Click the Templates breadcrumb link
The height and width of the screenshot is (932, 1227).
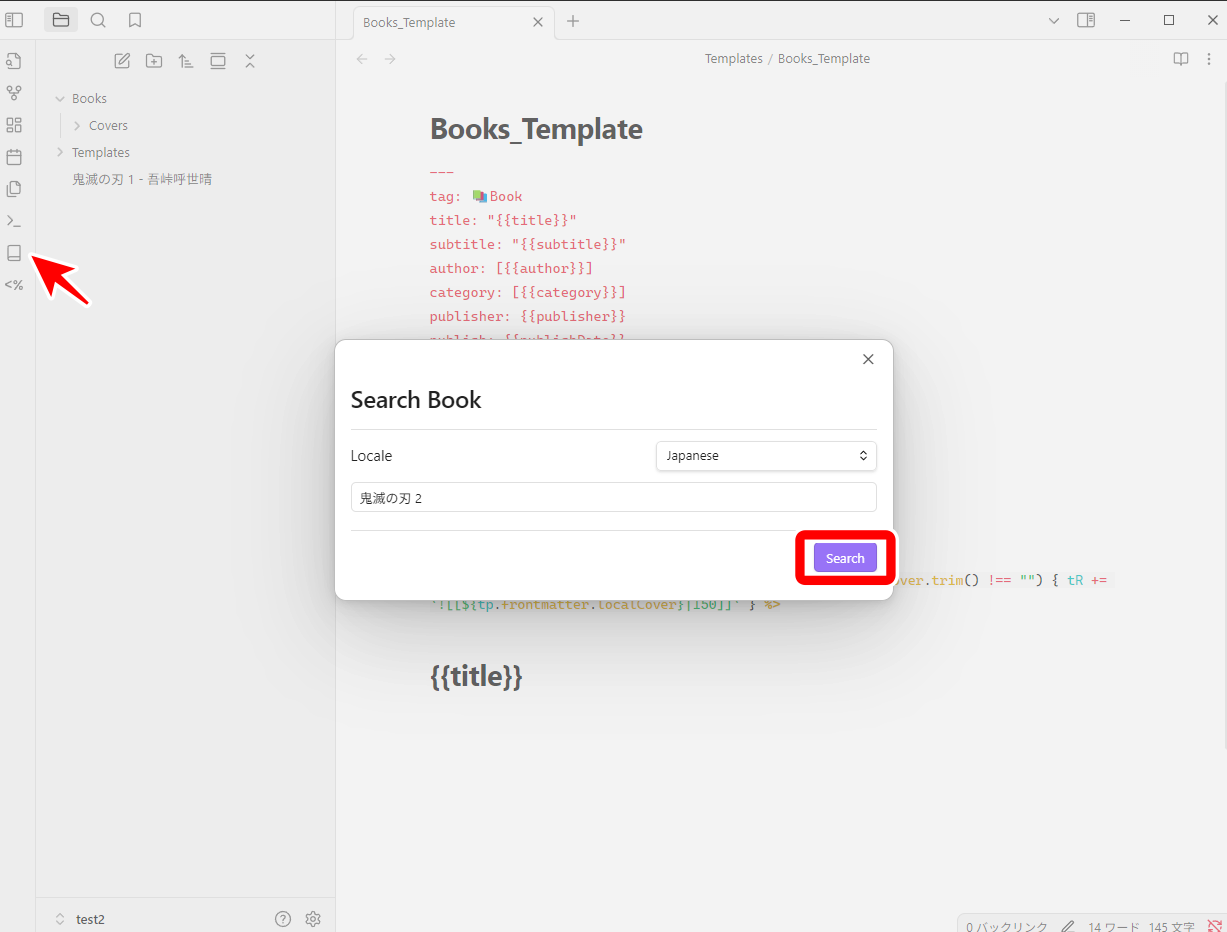click(x=734, y=59)
